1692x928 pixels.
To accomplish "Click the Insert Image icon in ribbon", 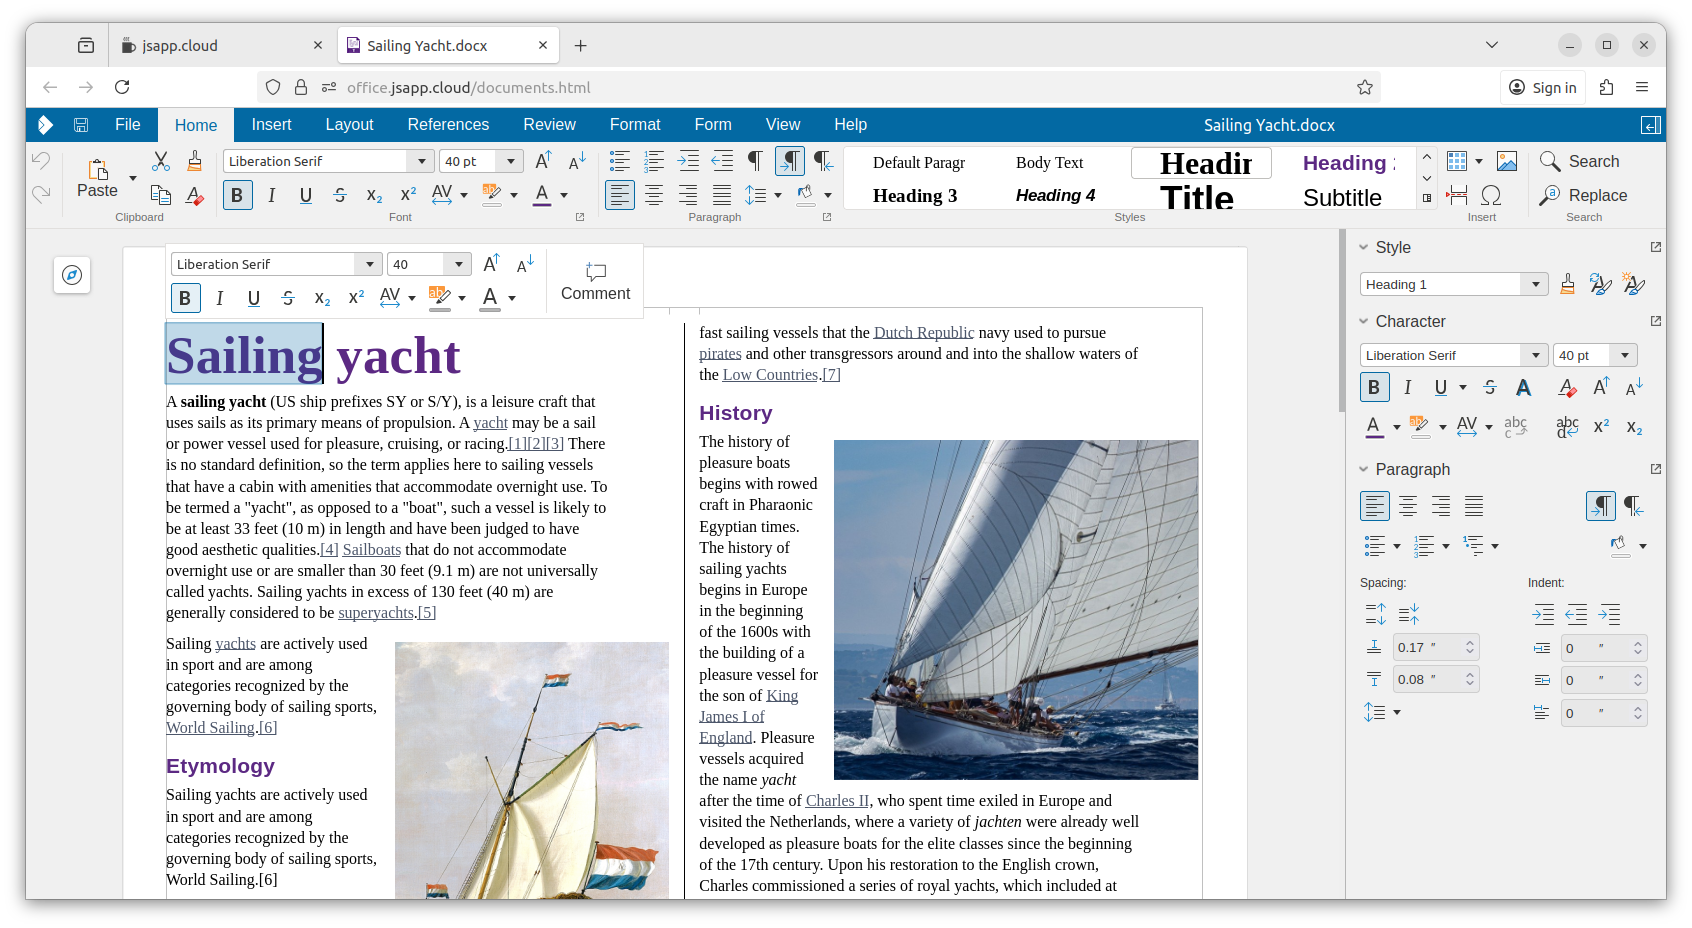I will [x=1507, y=161].
